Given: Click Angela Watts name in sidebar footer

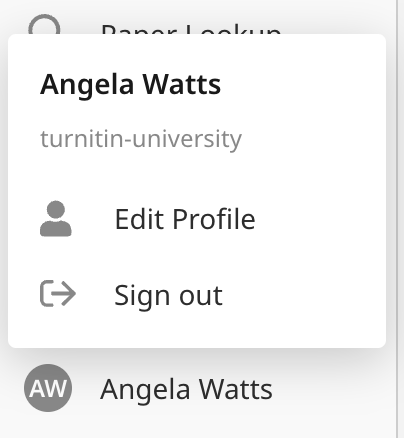Looking at the screenshot, I should [x=186, y=389].
